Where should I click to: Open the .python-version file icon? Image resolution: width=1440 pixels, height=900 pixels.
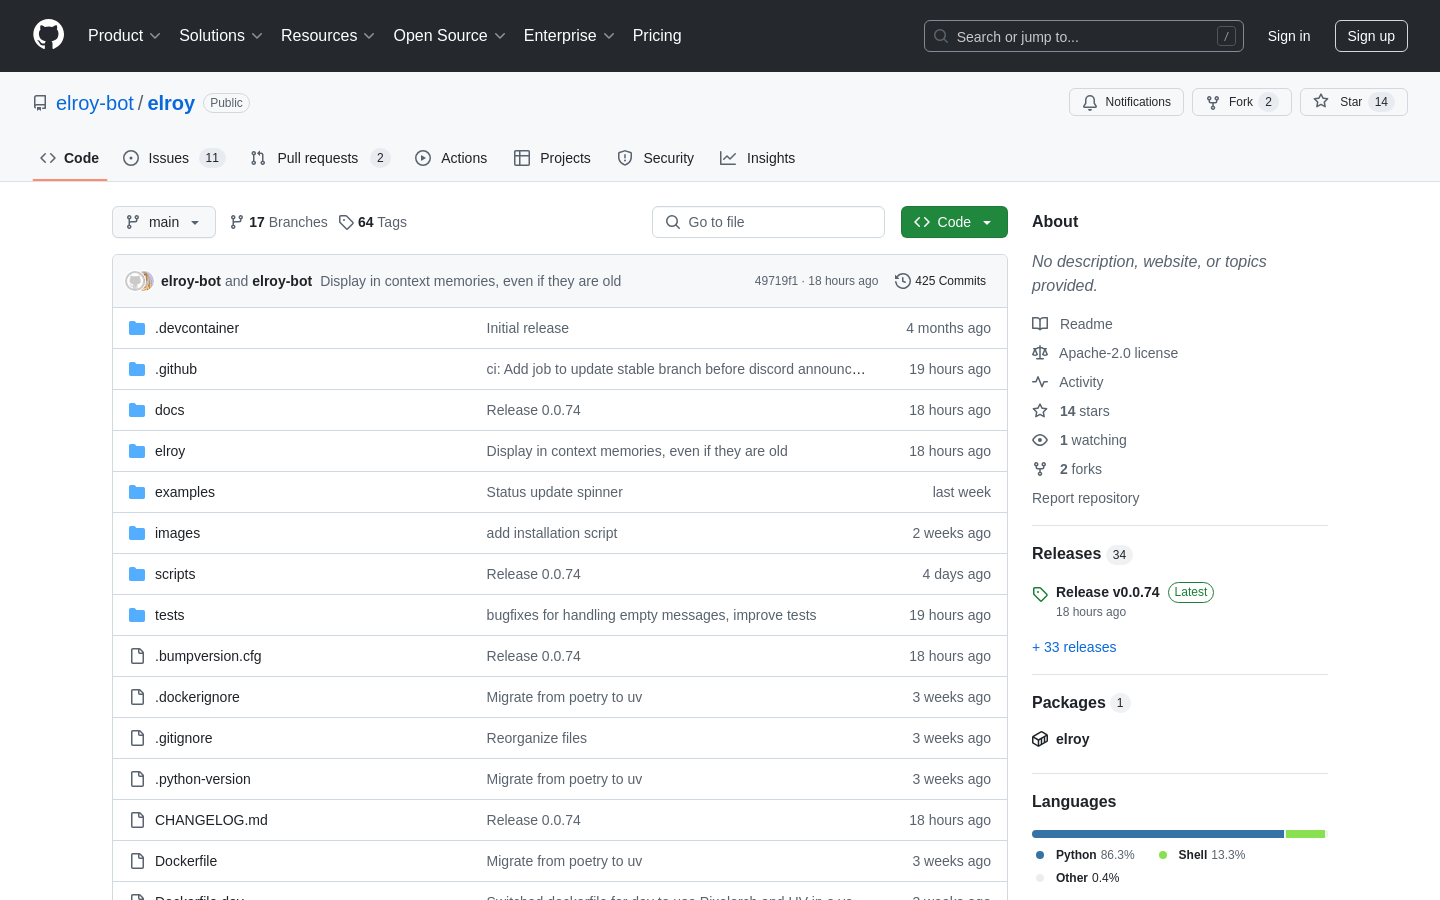tap(137, 779)
